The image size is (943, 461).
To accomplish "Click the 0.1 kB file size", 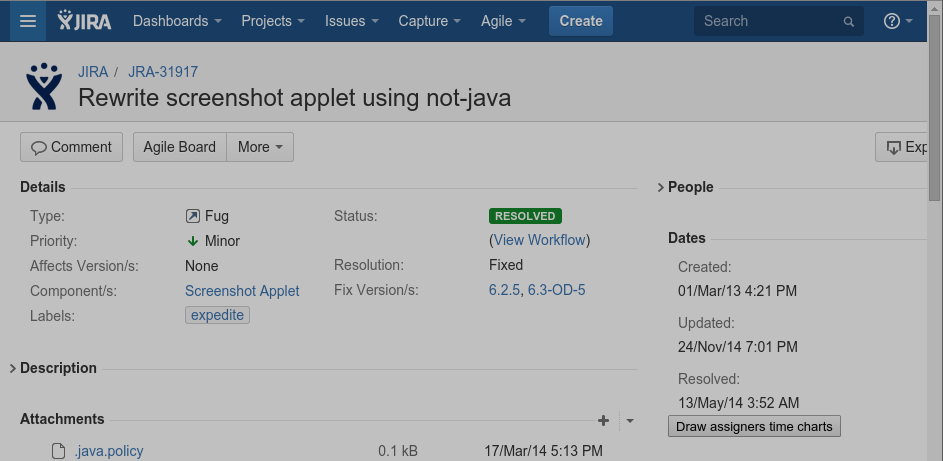I will [398, 451].
